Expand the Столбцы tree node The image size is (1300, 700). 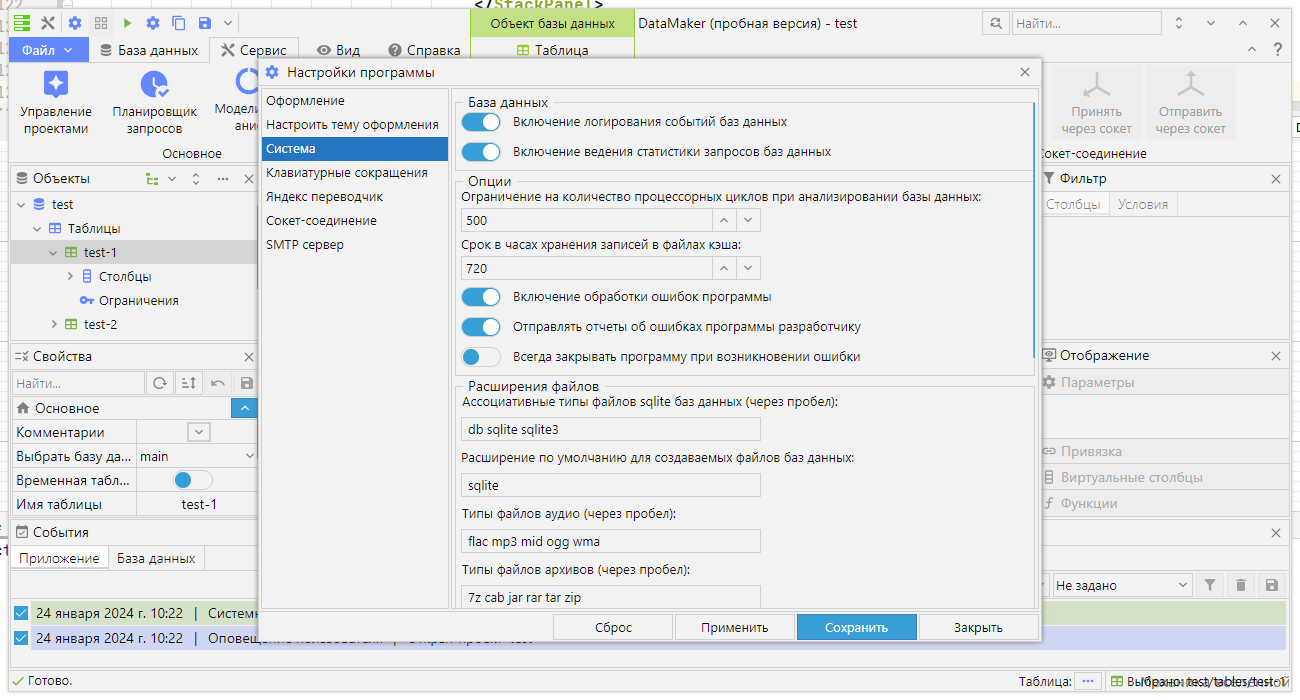(70, 276)
